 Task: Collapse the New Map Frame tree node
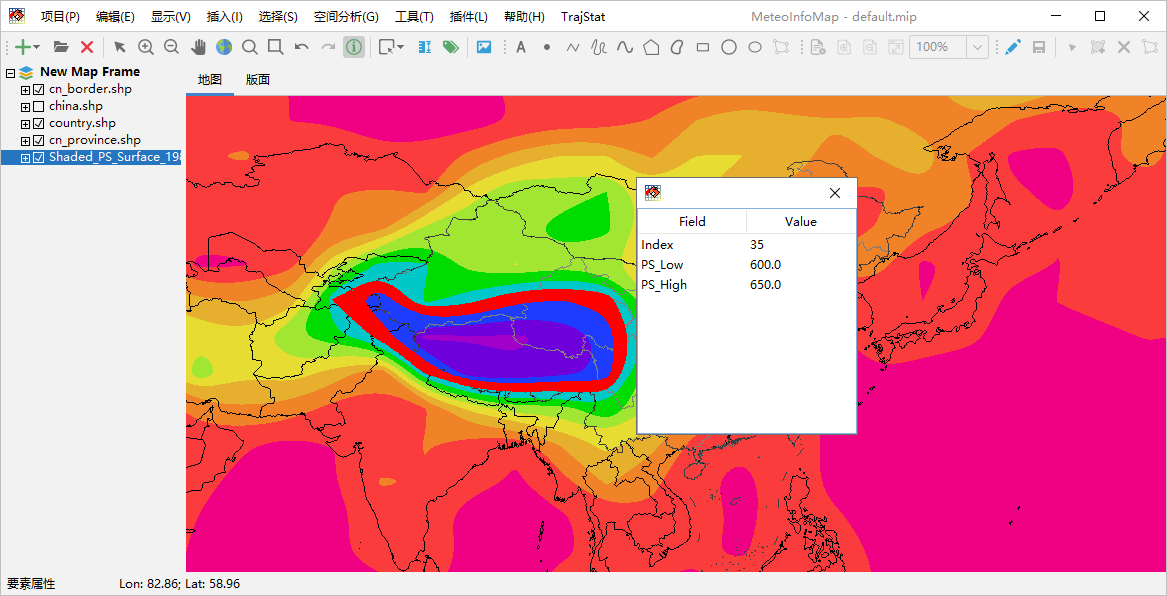point(10,73)
